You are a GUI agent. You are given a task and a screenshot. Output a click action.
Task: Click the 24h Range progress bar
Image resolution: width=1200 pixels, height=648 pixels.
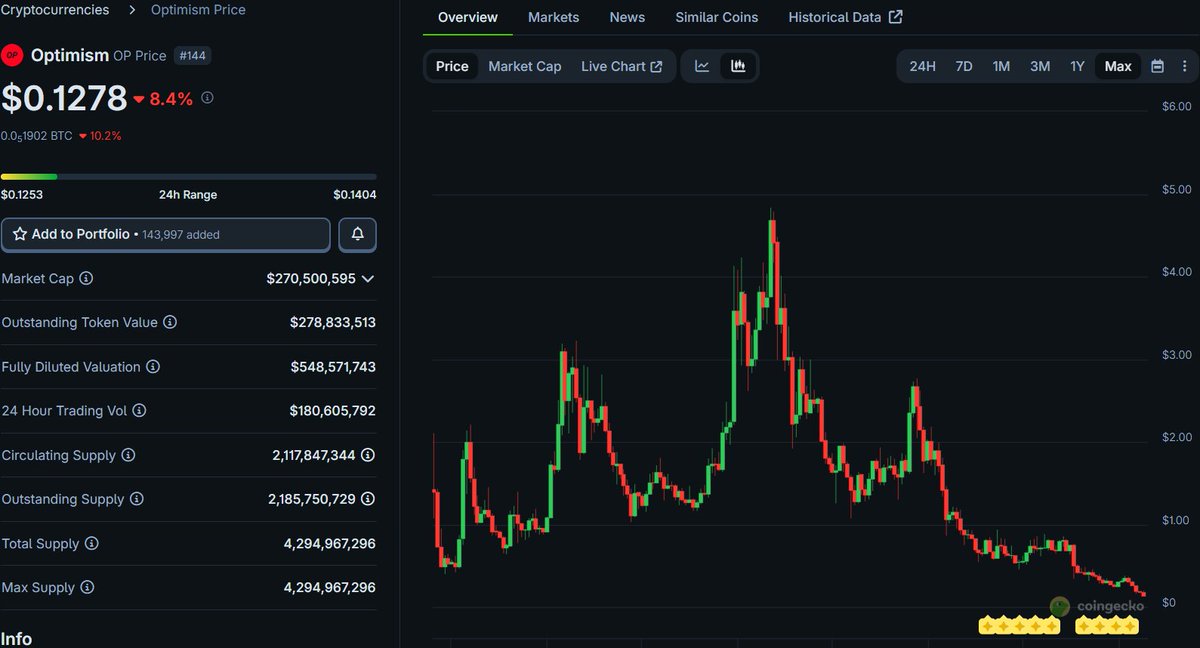coord(189,176)
